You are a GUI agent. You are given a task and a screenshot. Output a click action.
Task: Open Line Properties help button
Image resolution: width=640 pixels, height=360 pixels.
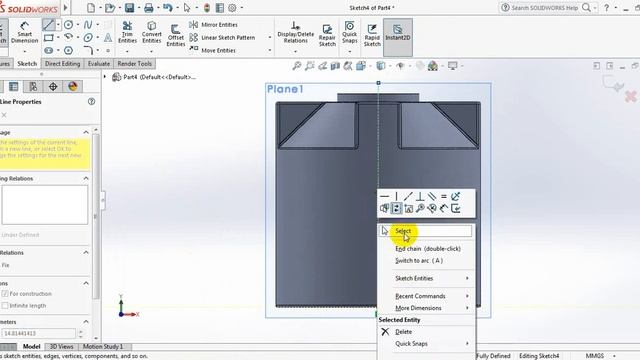point(91,102)
